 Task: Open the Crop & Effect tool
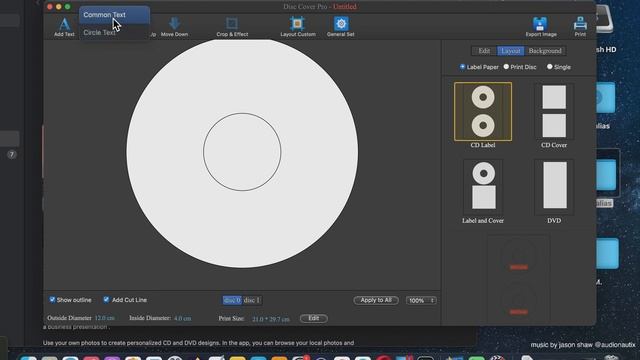232,27
